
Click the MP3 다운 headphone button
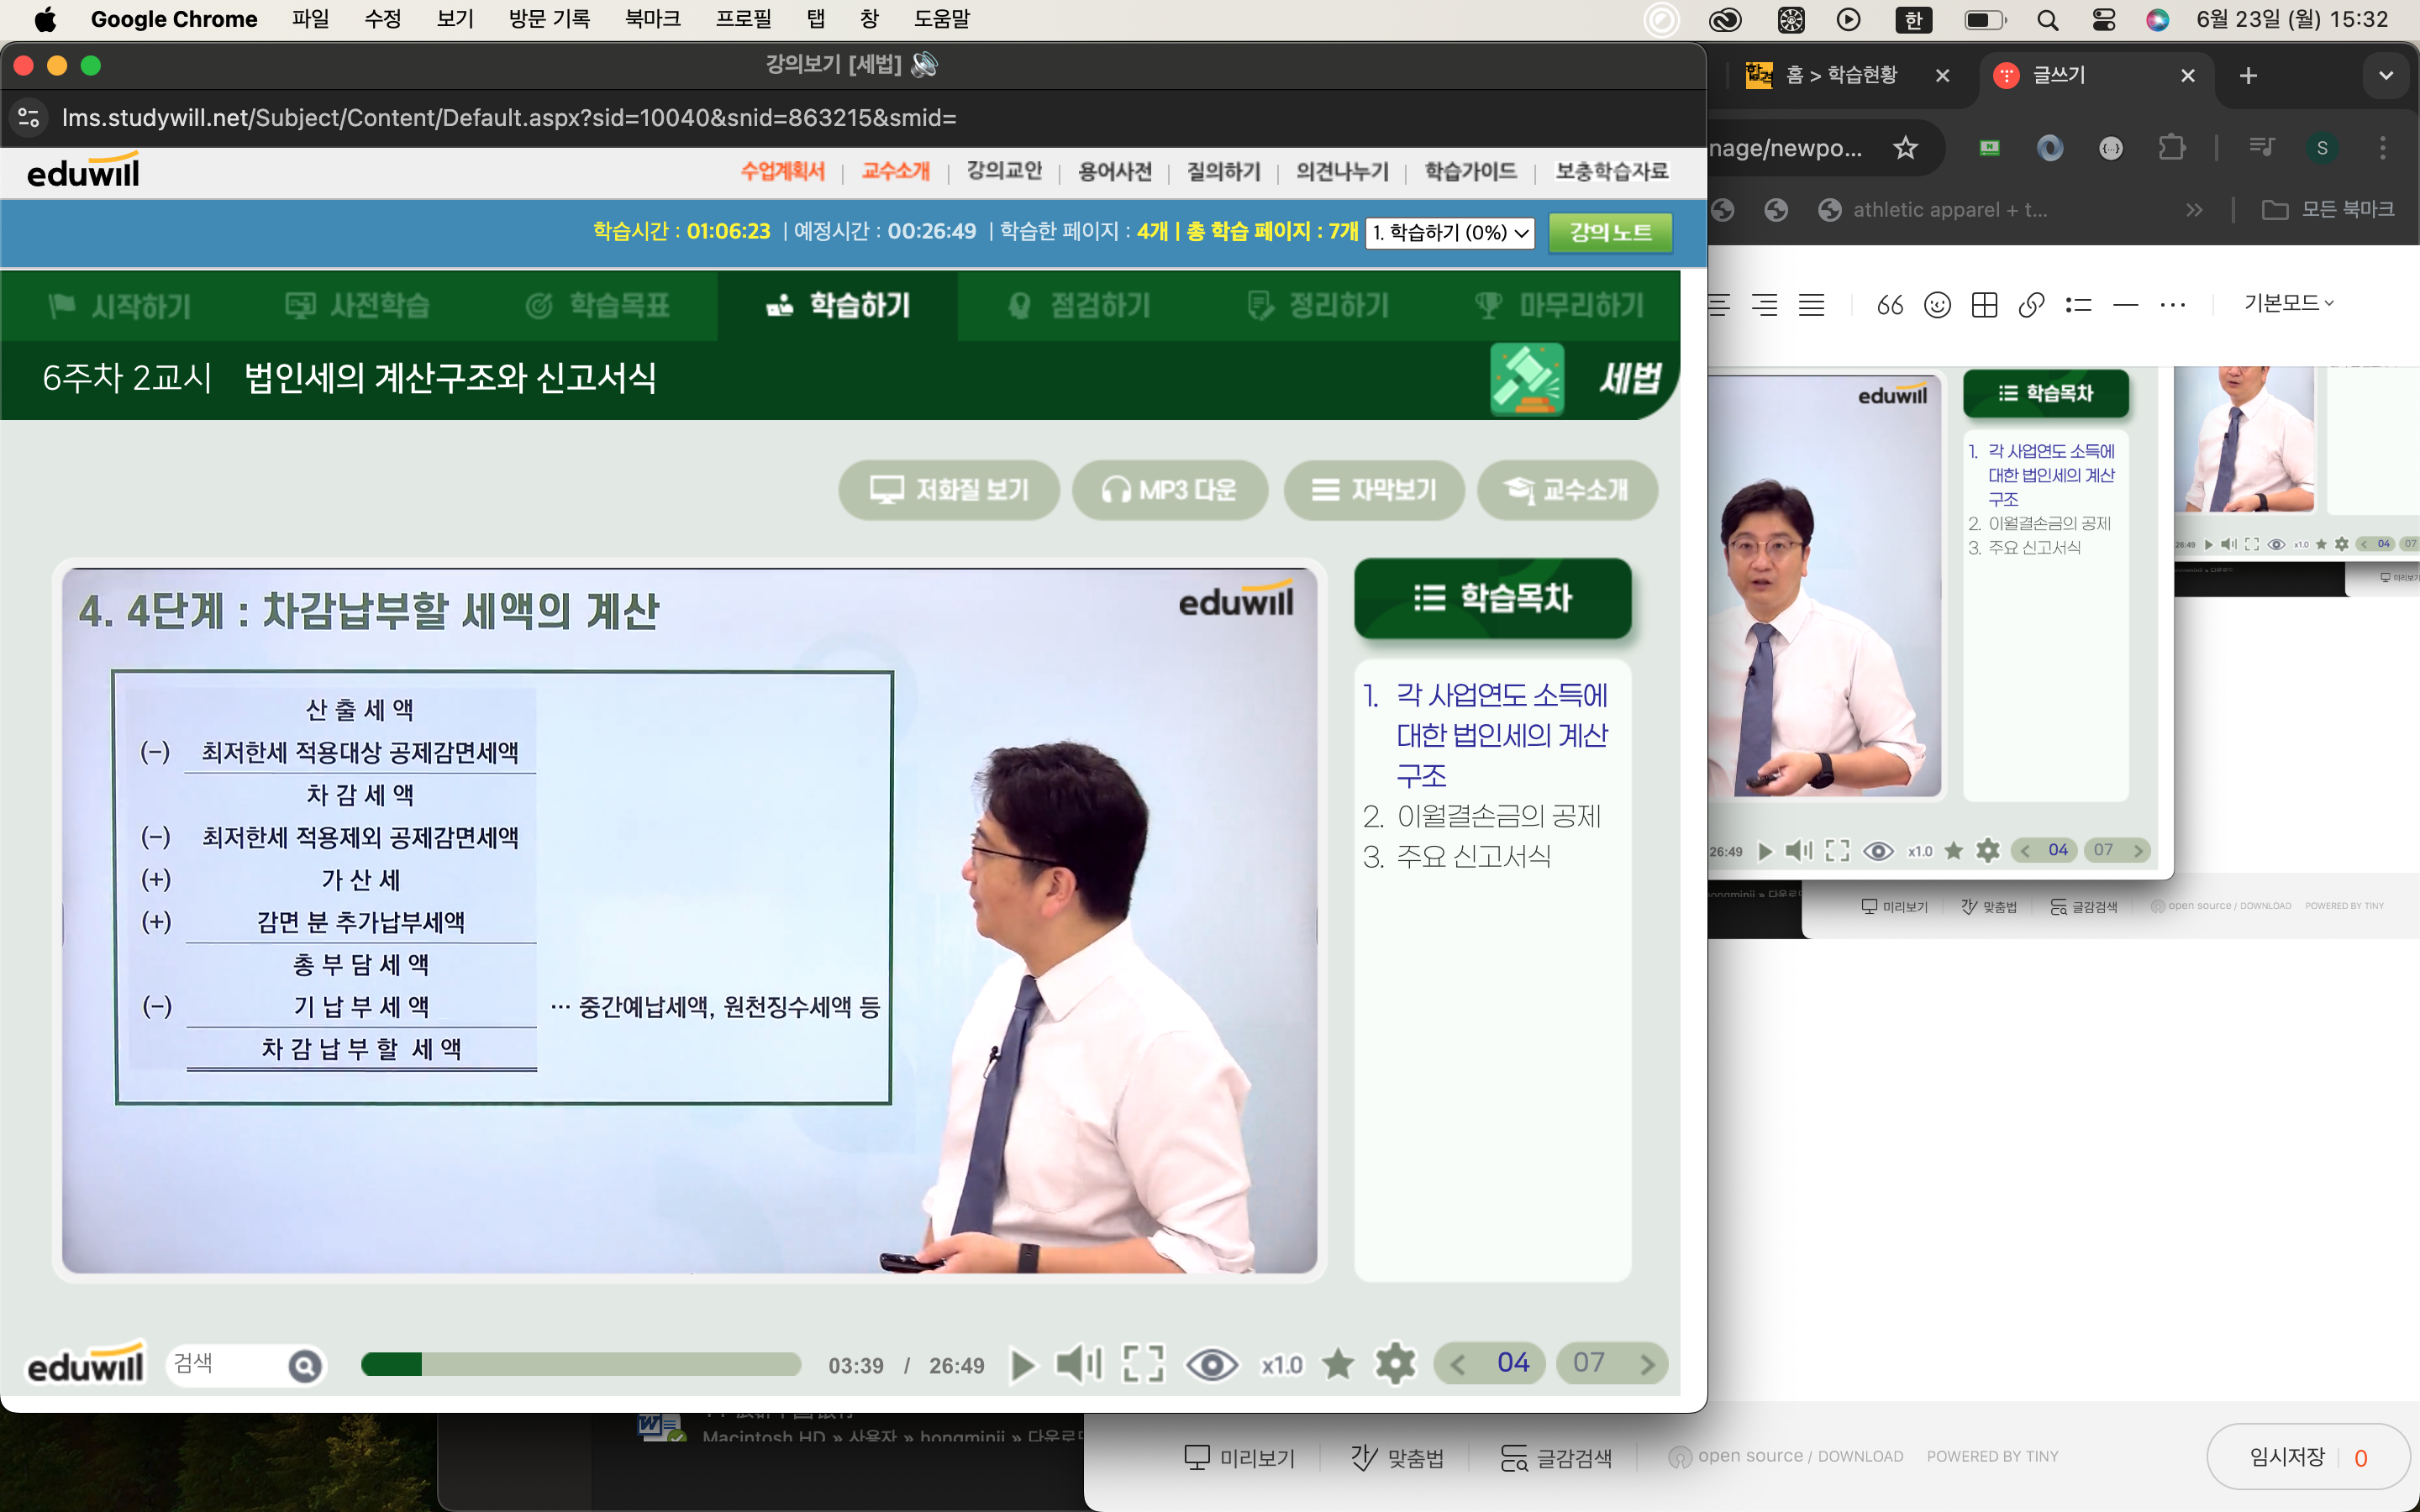click(1169, 490)
